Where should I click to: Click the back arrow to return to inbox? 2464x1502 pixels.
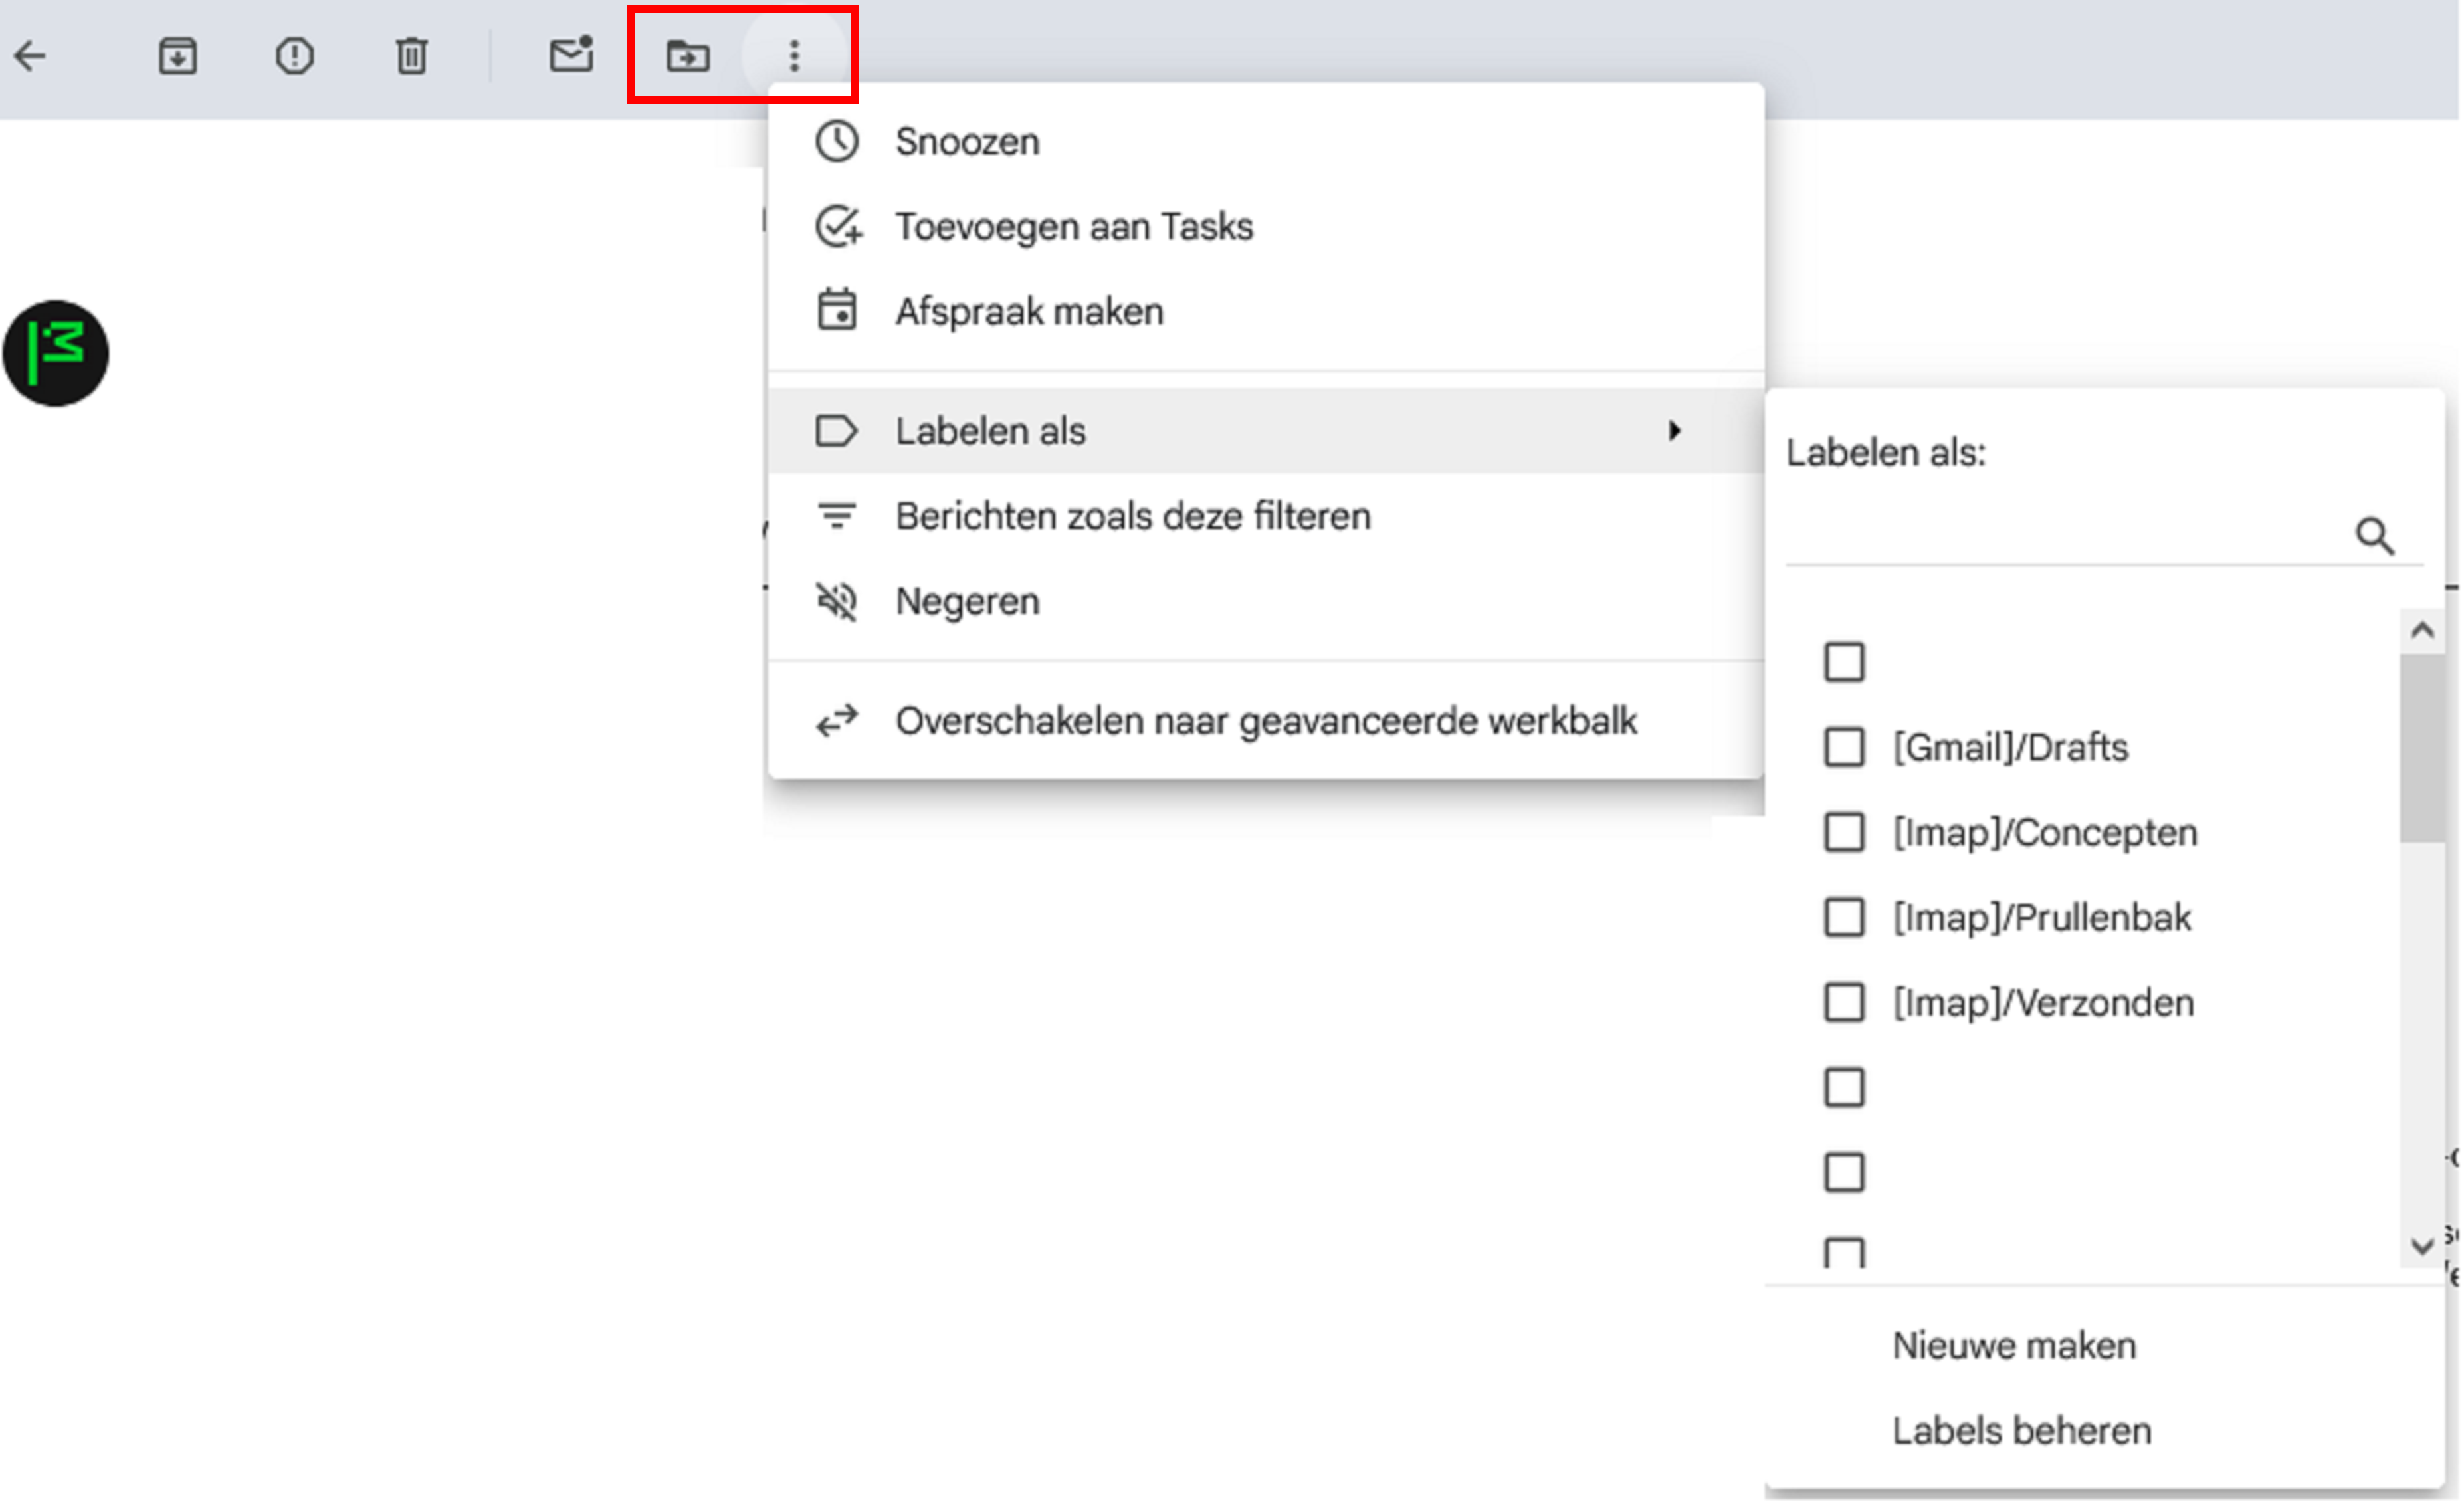click(x=30, y=56)
